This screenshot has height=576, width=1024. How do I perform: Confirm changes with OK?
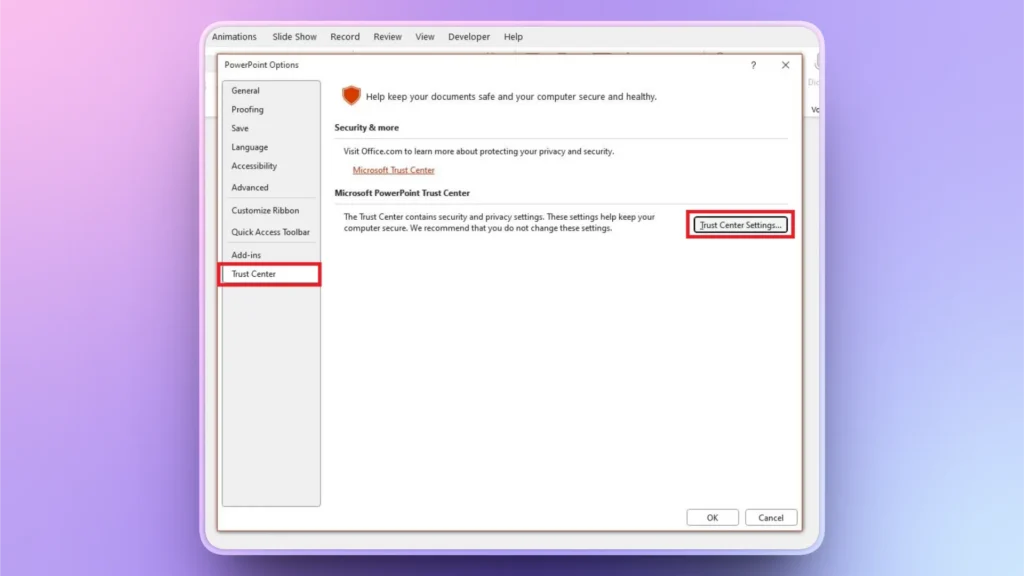coord(712,517)
